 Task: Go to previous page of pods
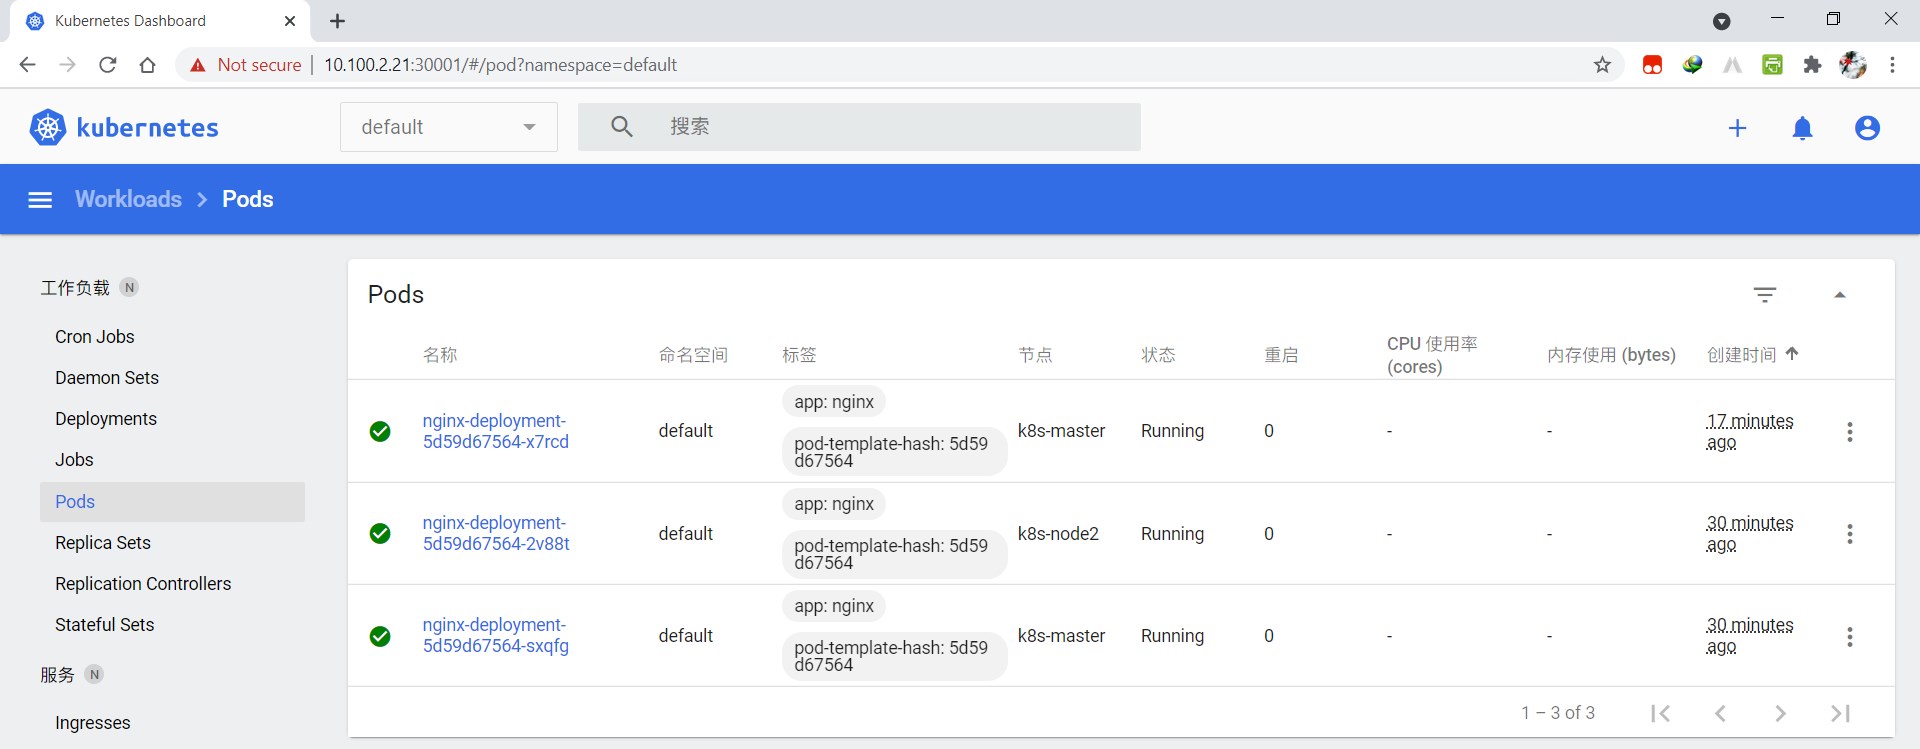tap(1721, 713)
